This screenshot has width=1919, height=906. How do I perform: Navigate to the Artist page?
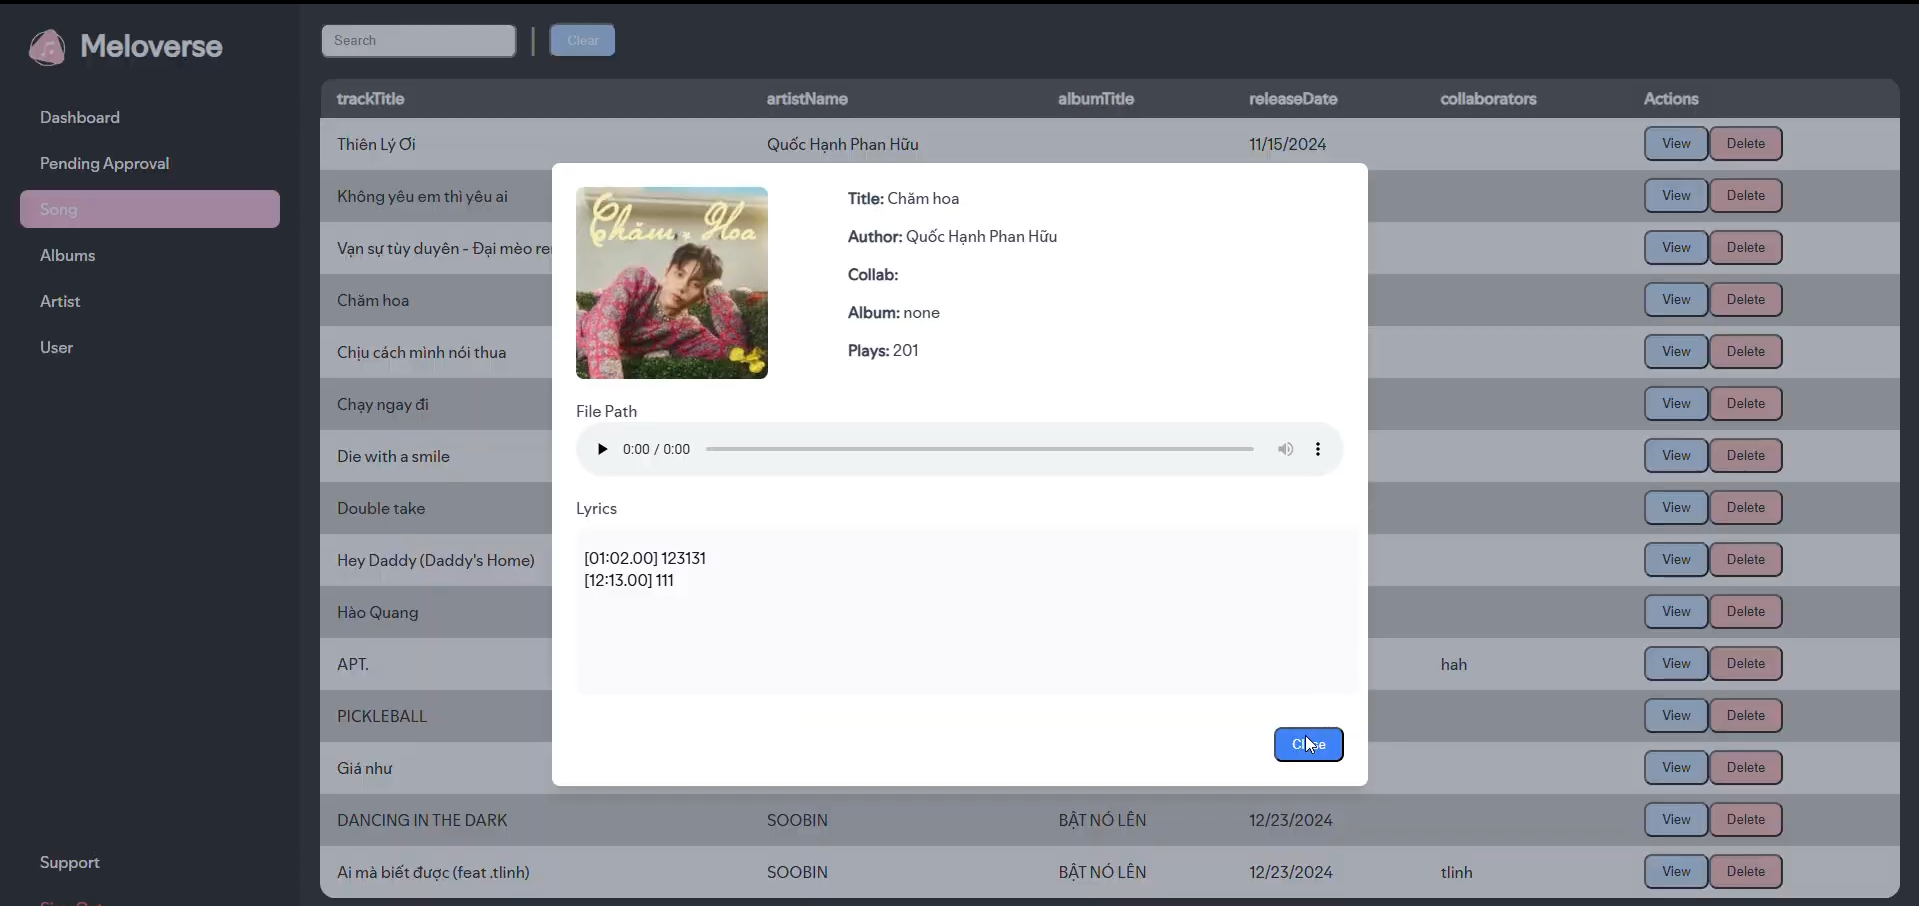point(60,301)
